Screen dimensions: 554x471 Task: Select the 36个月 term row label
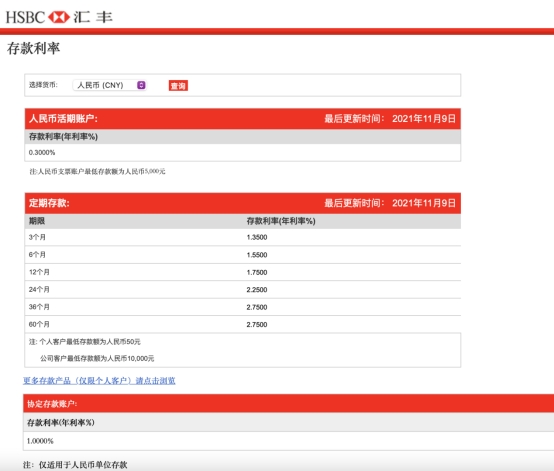pyautogui.click(x=39, y=307)
